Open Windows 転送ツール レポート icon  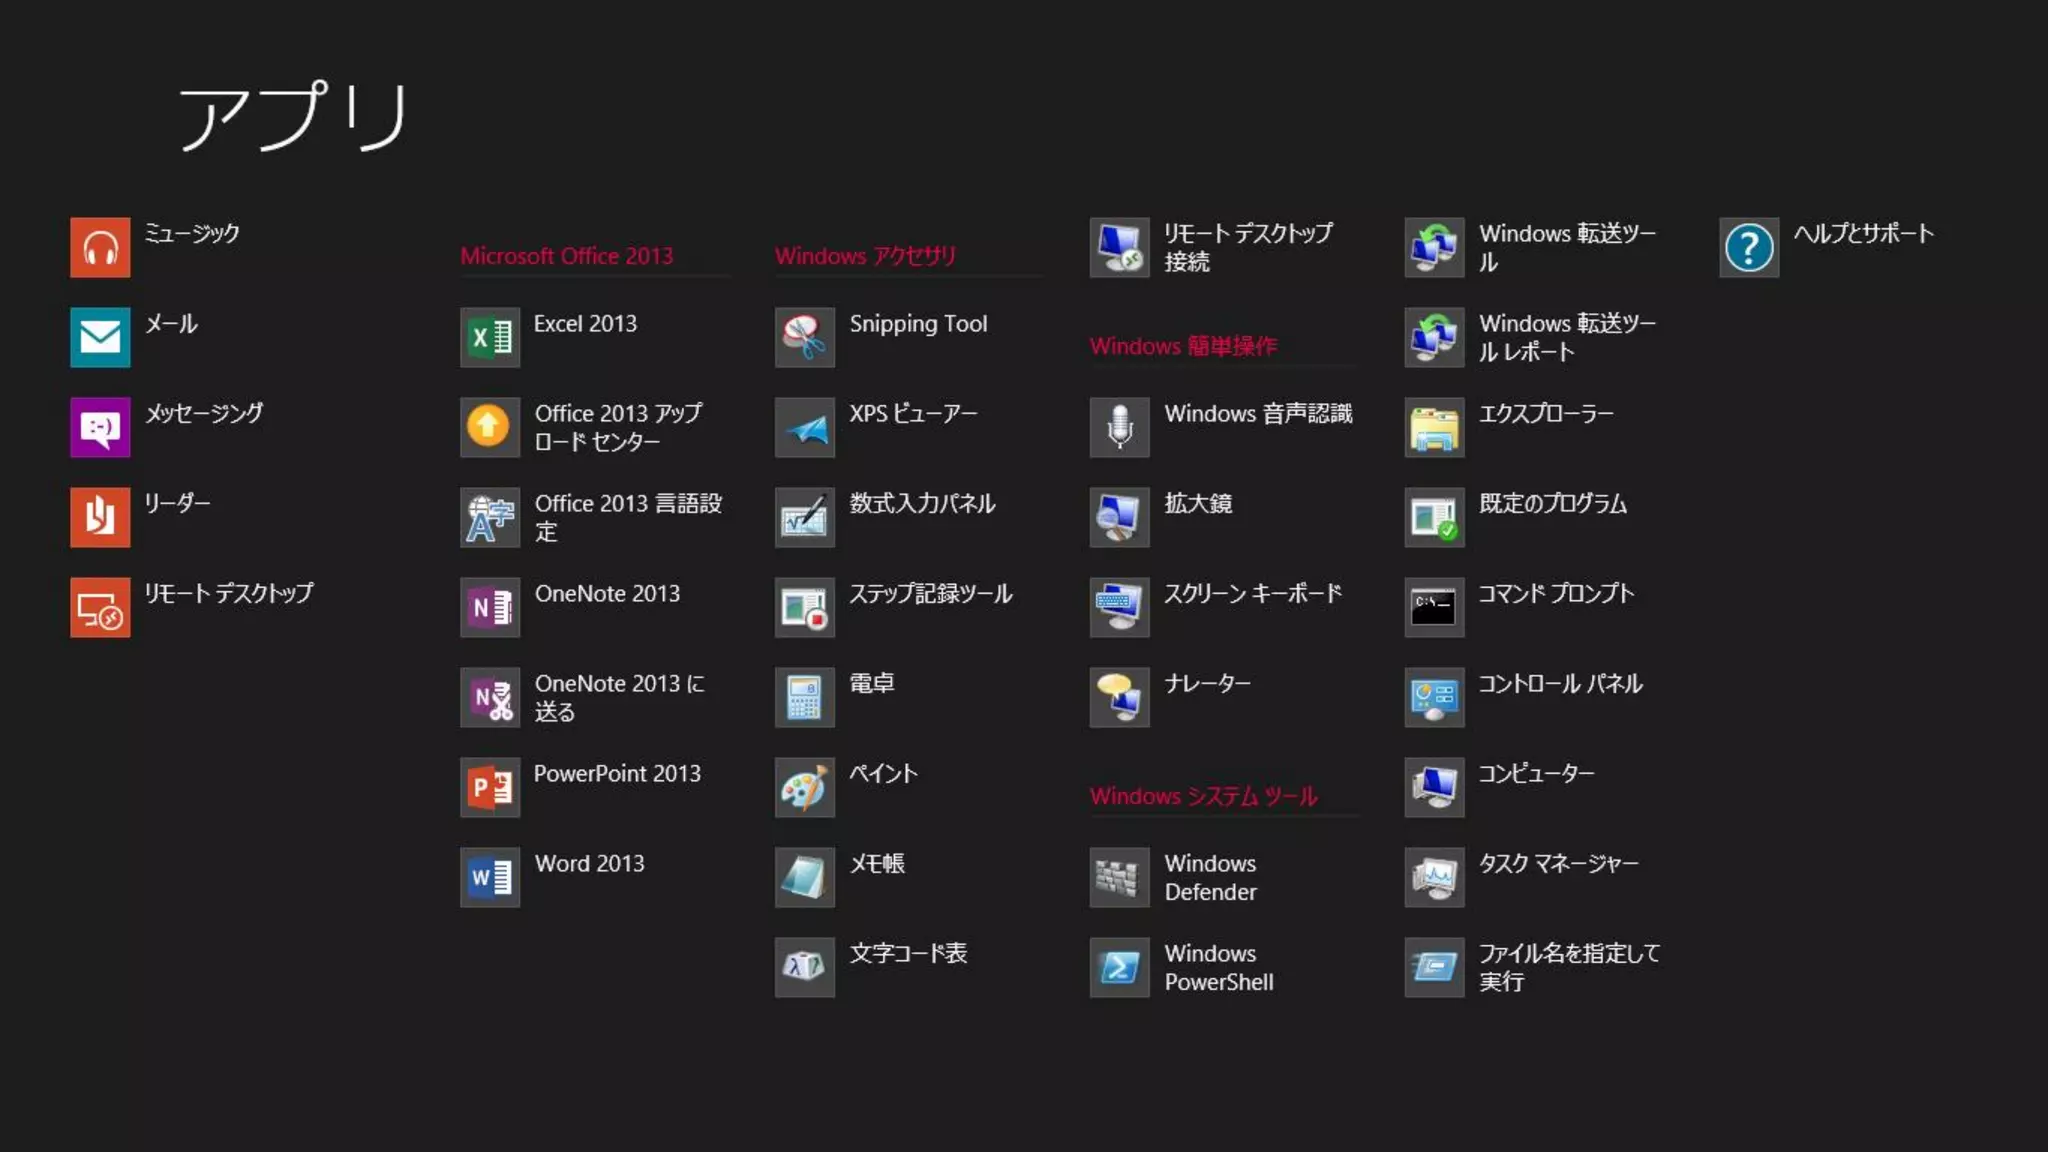point(1435,337)
